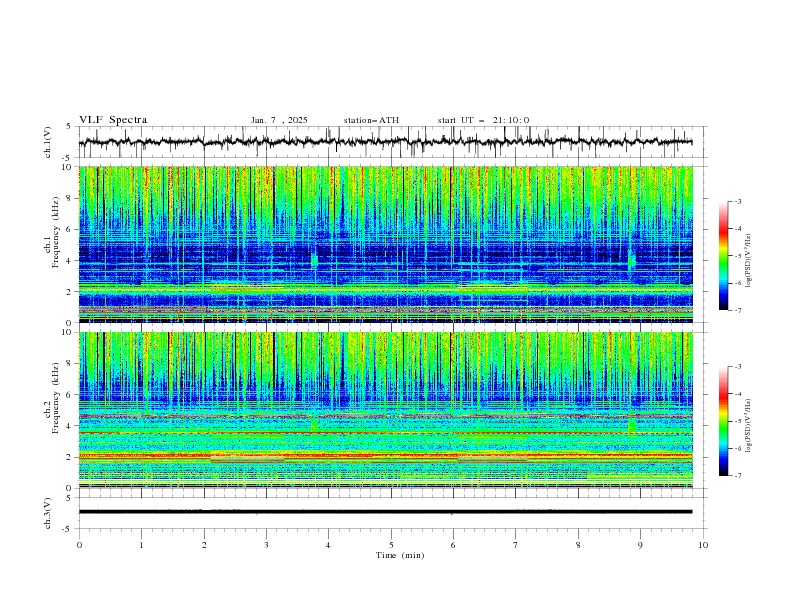Click the "station=ATH" header text

pyautogui.click(x=371, y=120)
